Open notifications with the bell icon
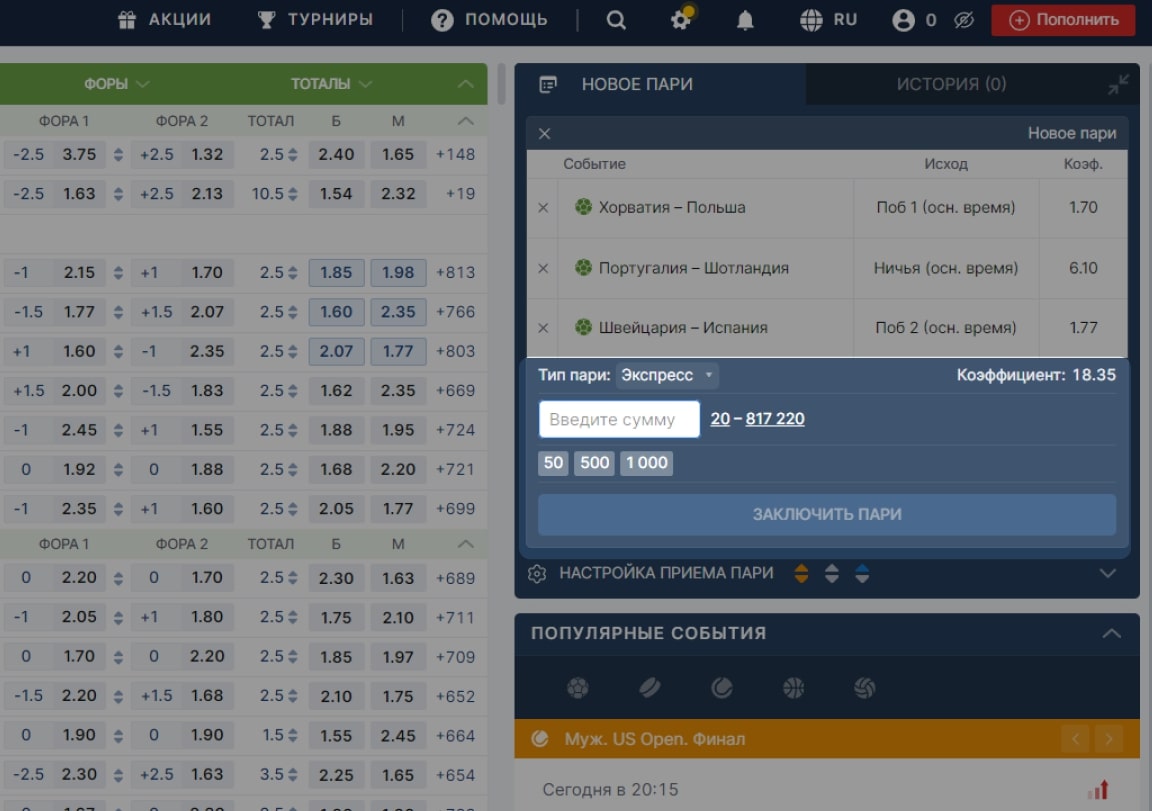The image size is (1152, 811). click(x=745, y=20)
